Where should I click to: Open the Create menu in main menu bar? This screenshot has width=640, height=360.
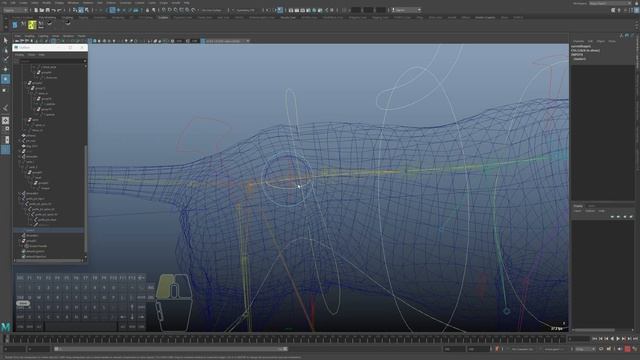[x=24, y=3]
